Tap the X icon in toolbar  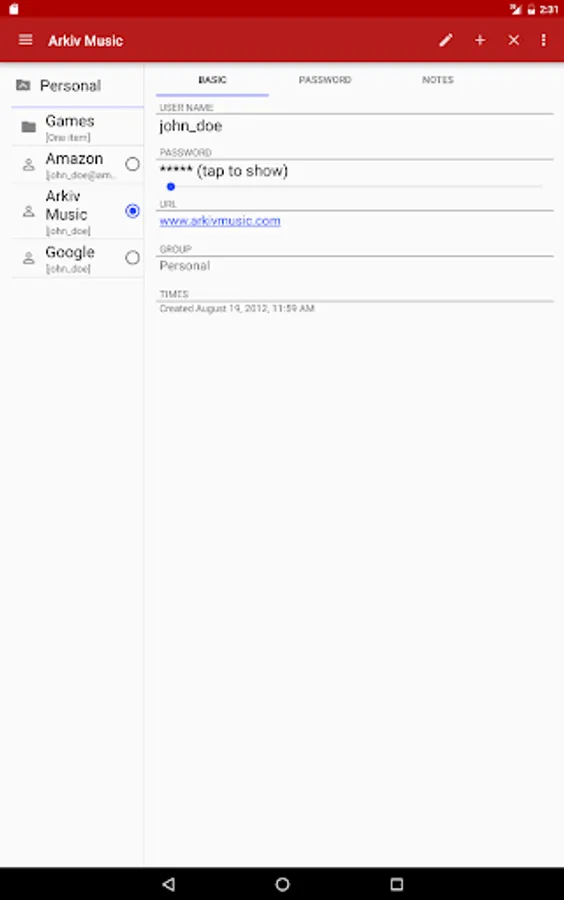[514, 40]
